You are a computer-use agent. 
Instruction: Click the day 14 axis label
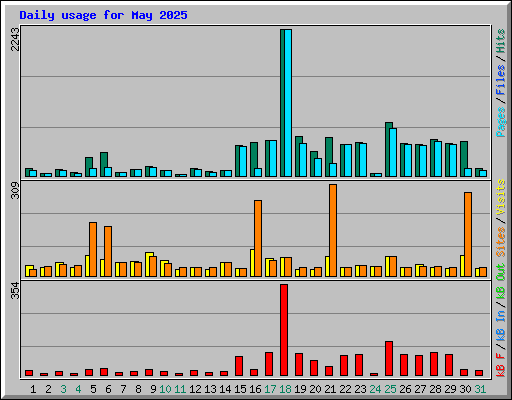[225, 389]
